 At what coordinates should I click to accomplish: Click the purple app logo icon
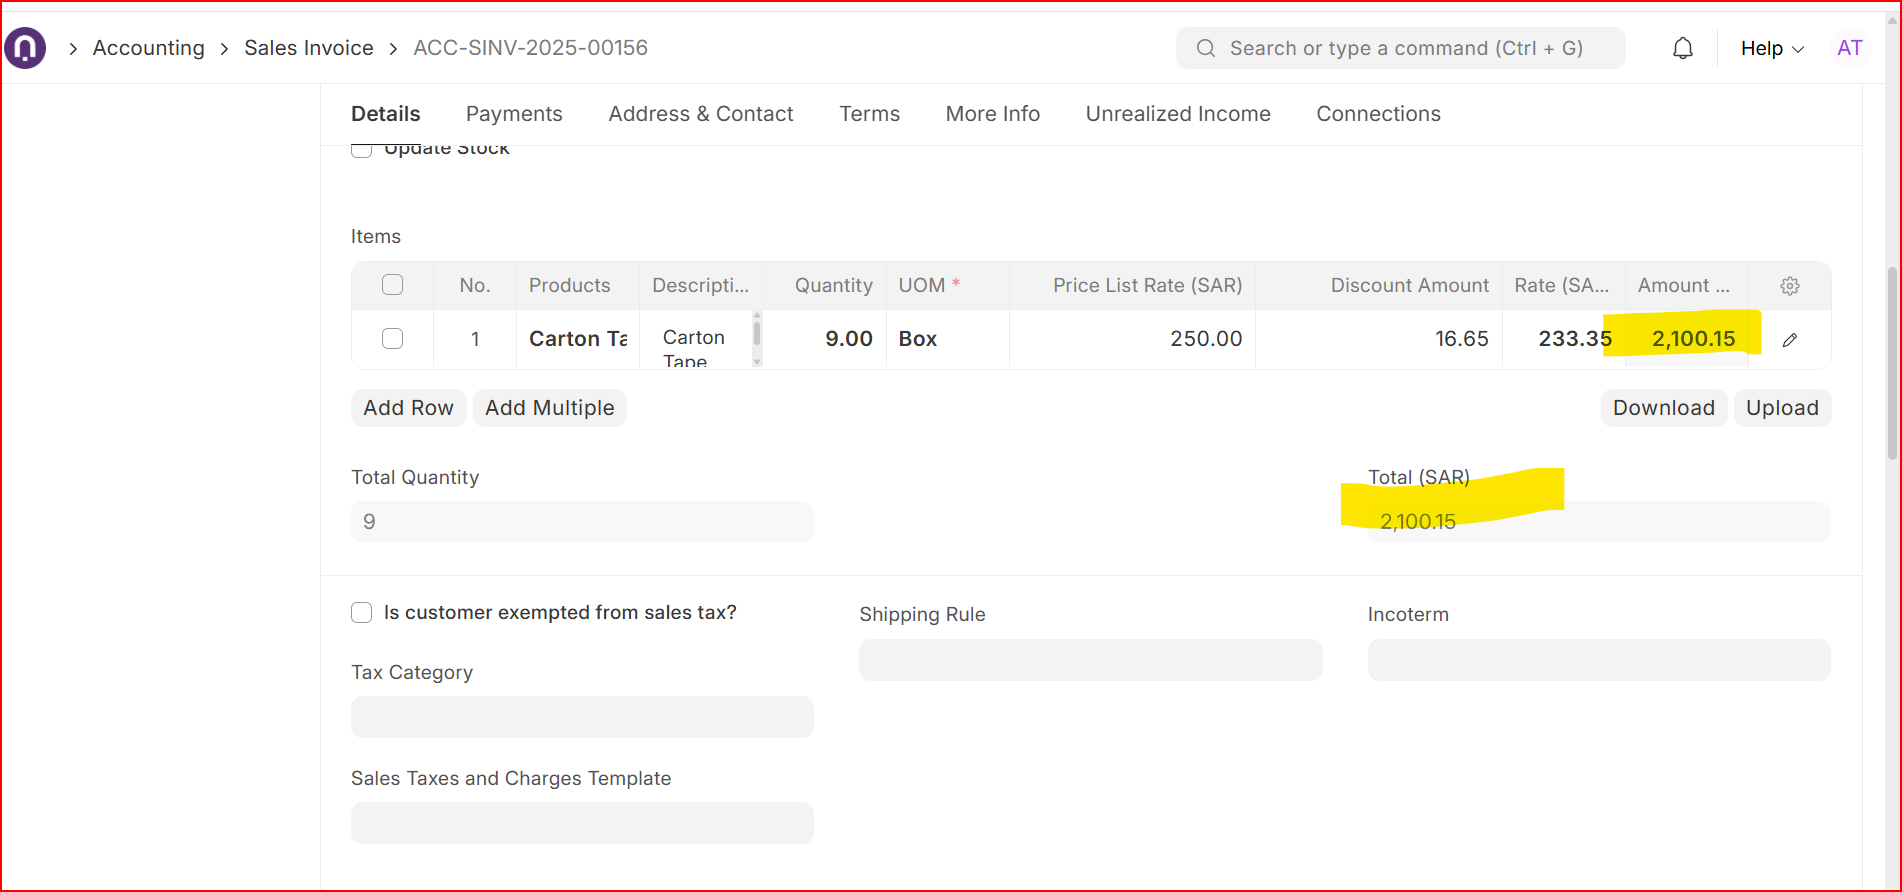tap(25, 48)
